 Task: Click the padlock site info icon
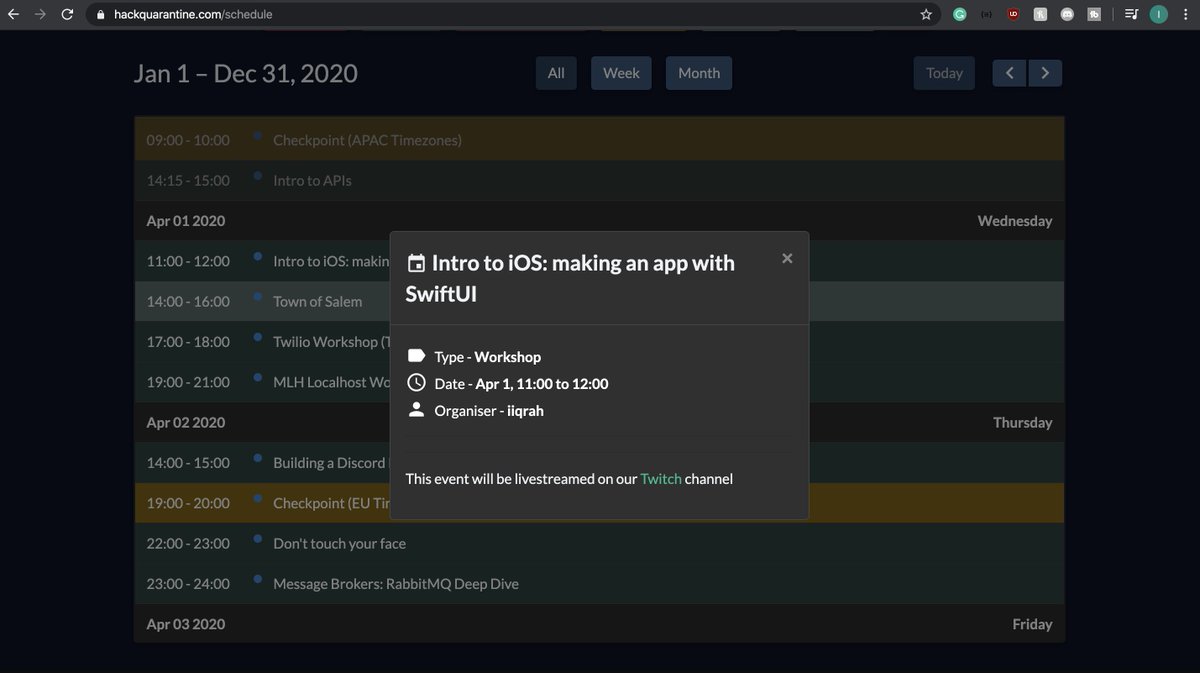pyautogui.click(x=99, y=15)
